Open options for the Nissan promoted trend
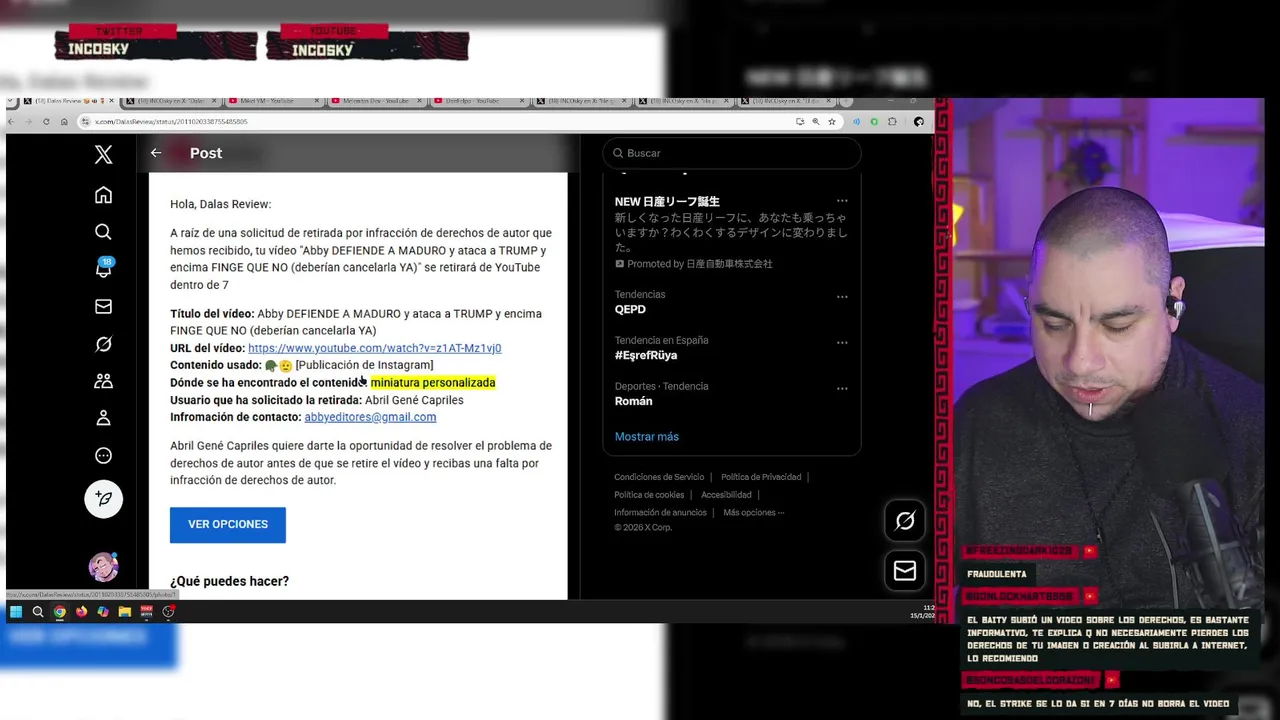The height and width of the screenshot is (720, 1280). 842,201
